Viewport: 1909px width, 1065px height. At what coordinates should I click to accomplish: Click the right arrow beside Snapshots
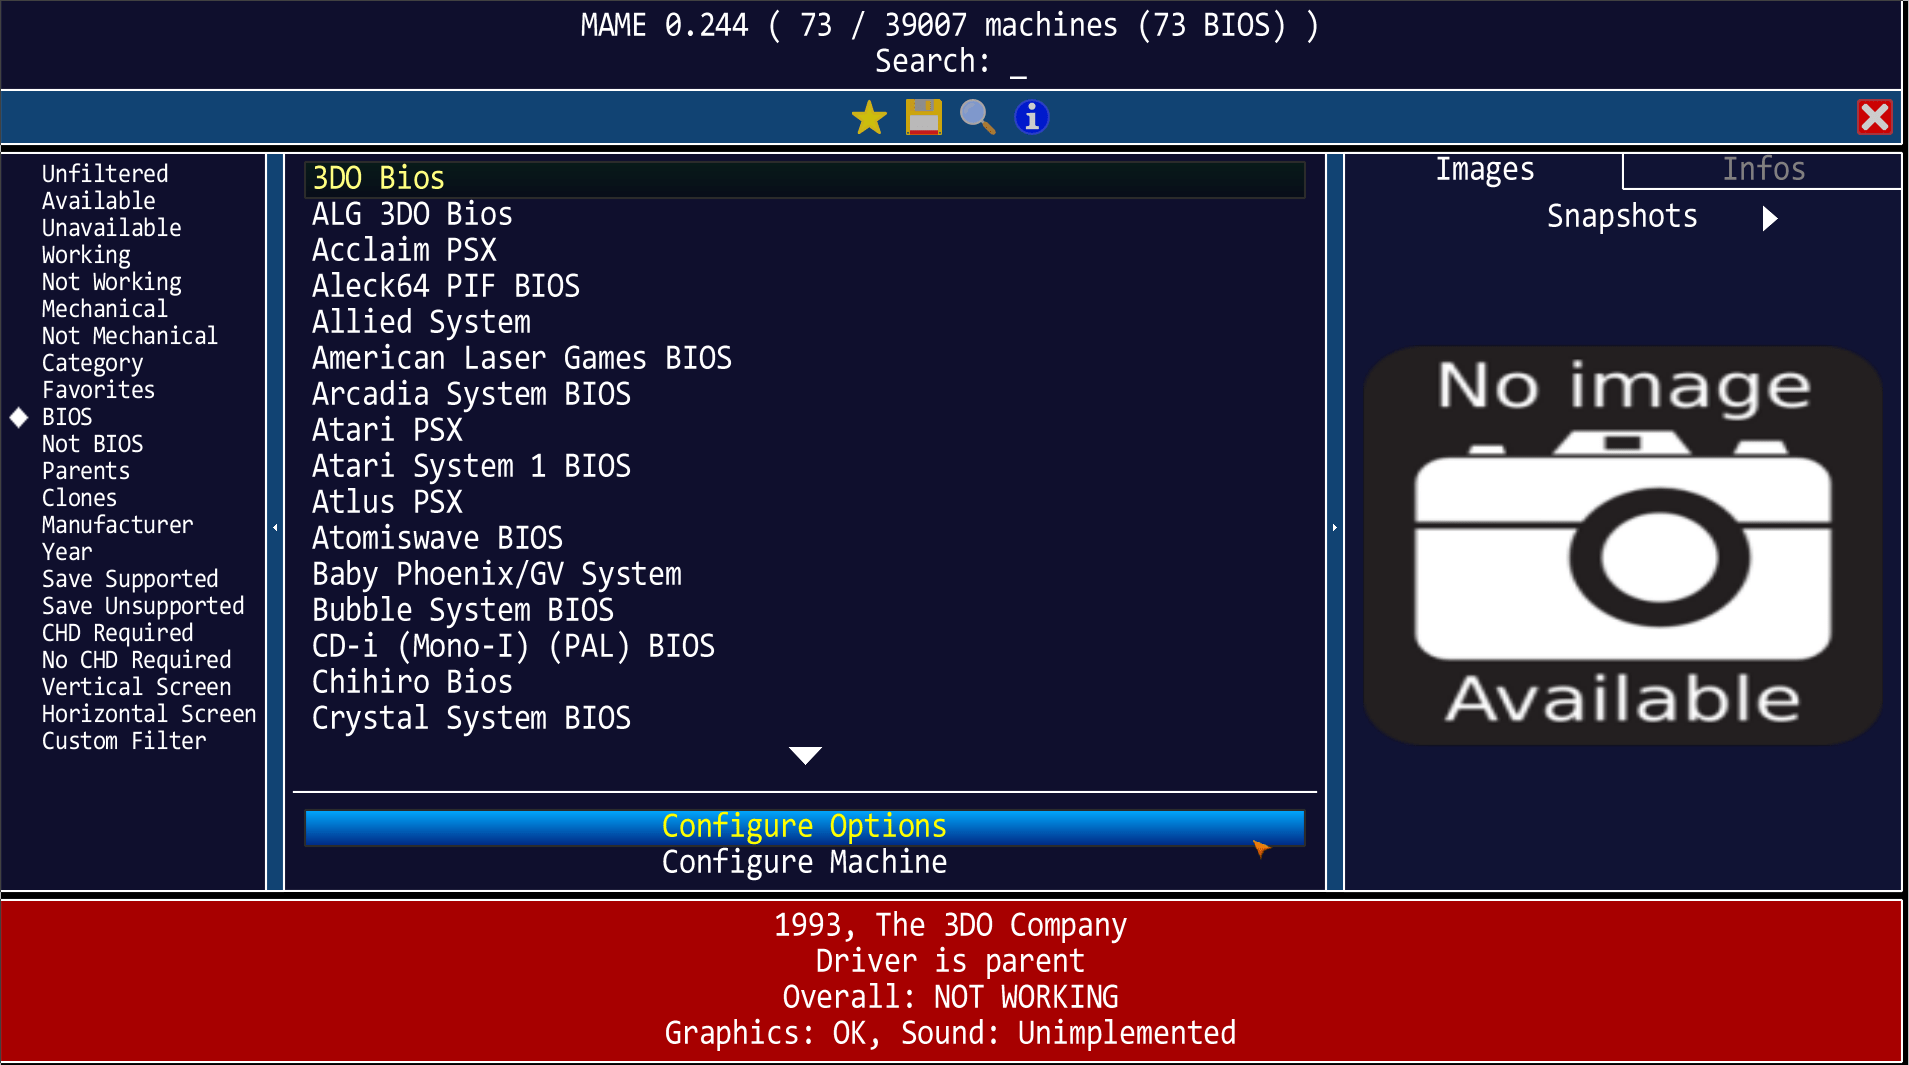(x=1770, y=218)
